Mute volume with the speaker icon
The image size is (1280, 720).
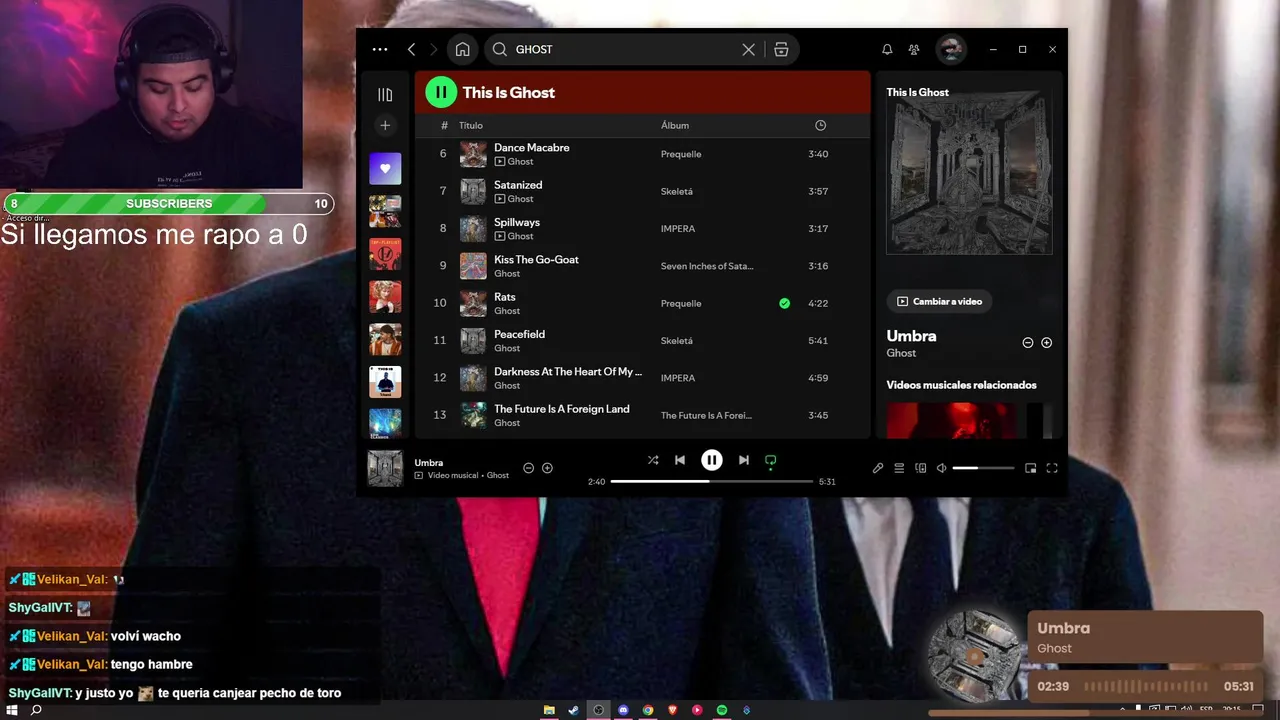[x=941, y=468]
